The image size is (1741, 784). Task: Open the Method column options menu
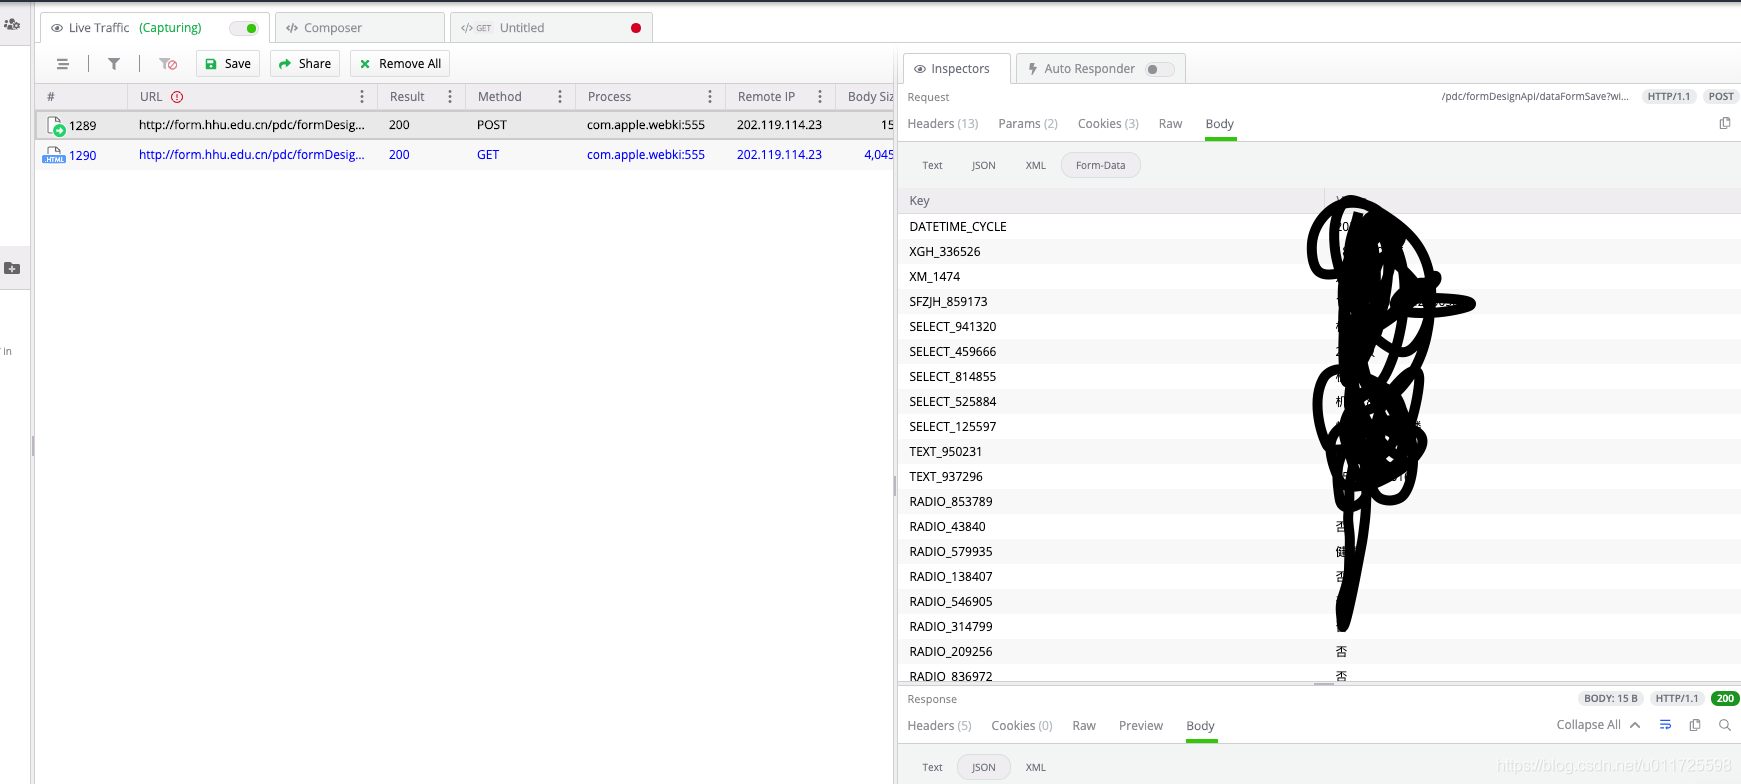pos(560,97)
